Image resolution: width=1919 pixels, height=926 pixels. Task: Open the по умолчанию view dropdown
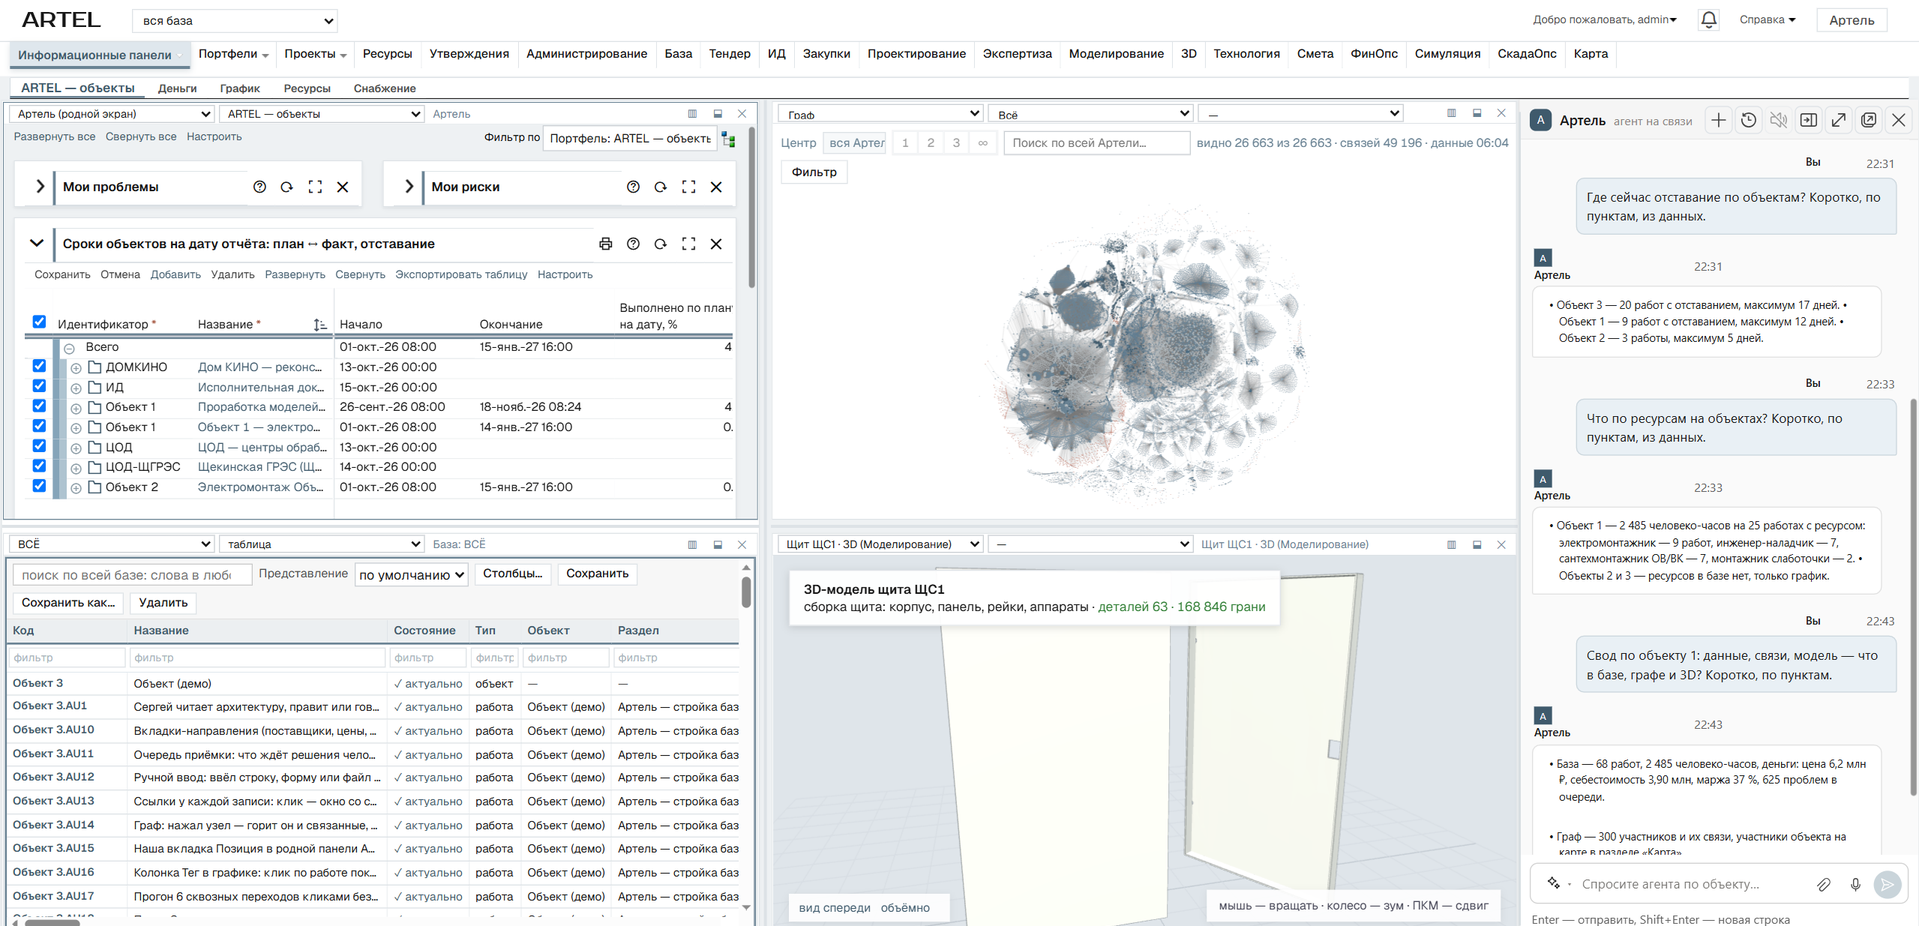411,575
